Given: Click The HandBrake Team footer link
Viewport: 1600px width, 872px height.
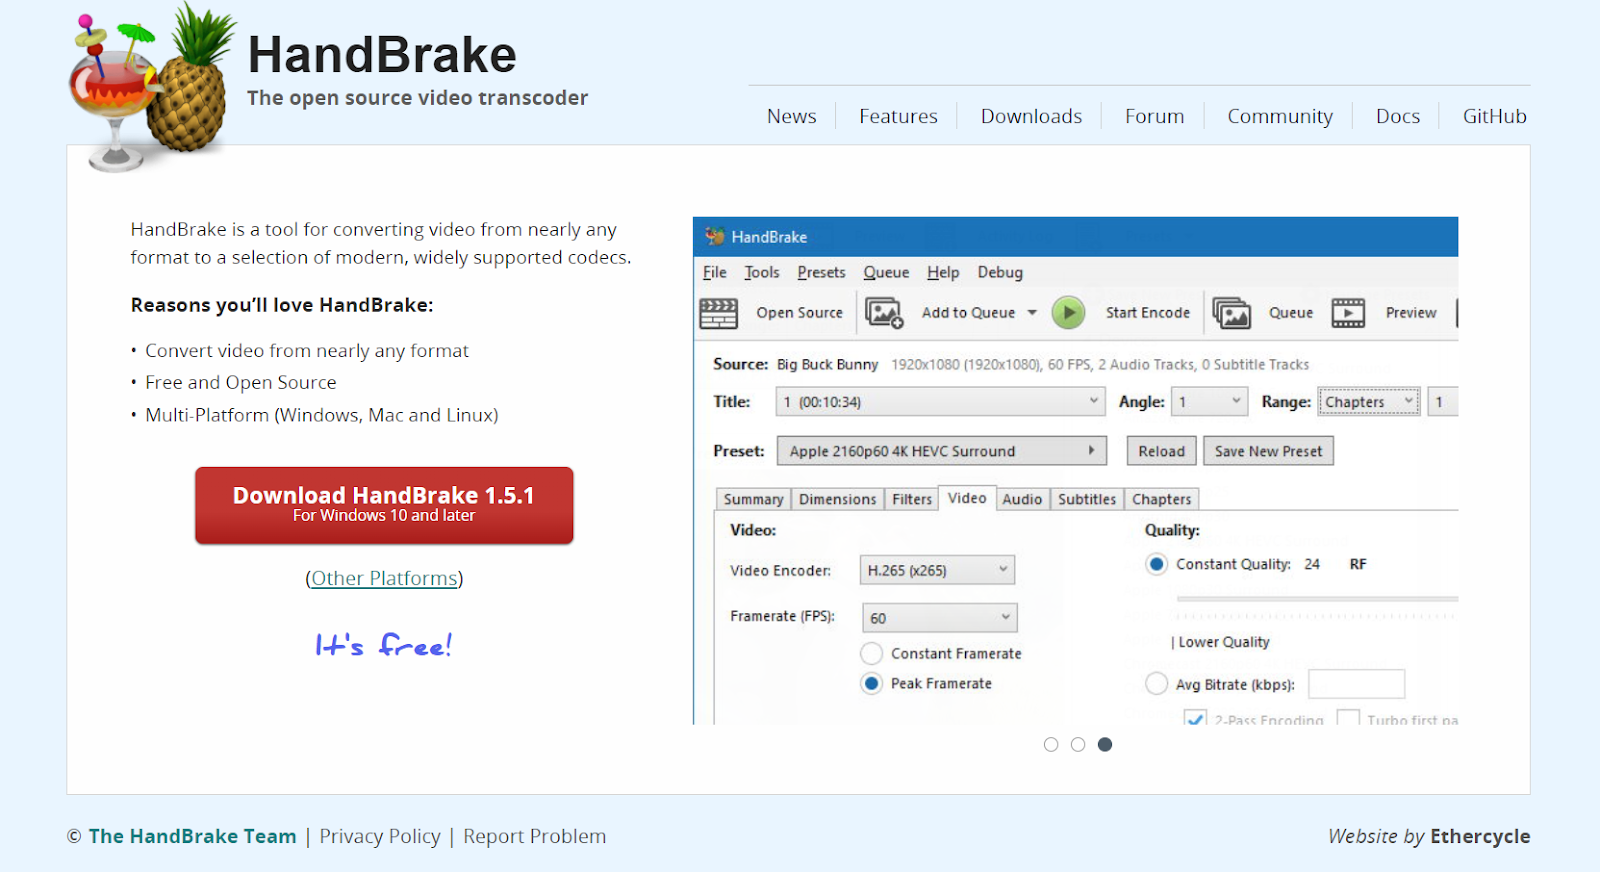Looking at the screenshot, I should click(x=192, y=836).
